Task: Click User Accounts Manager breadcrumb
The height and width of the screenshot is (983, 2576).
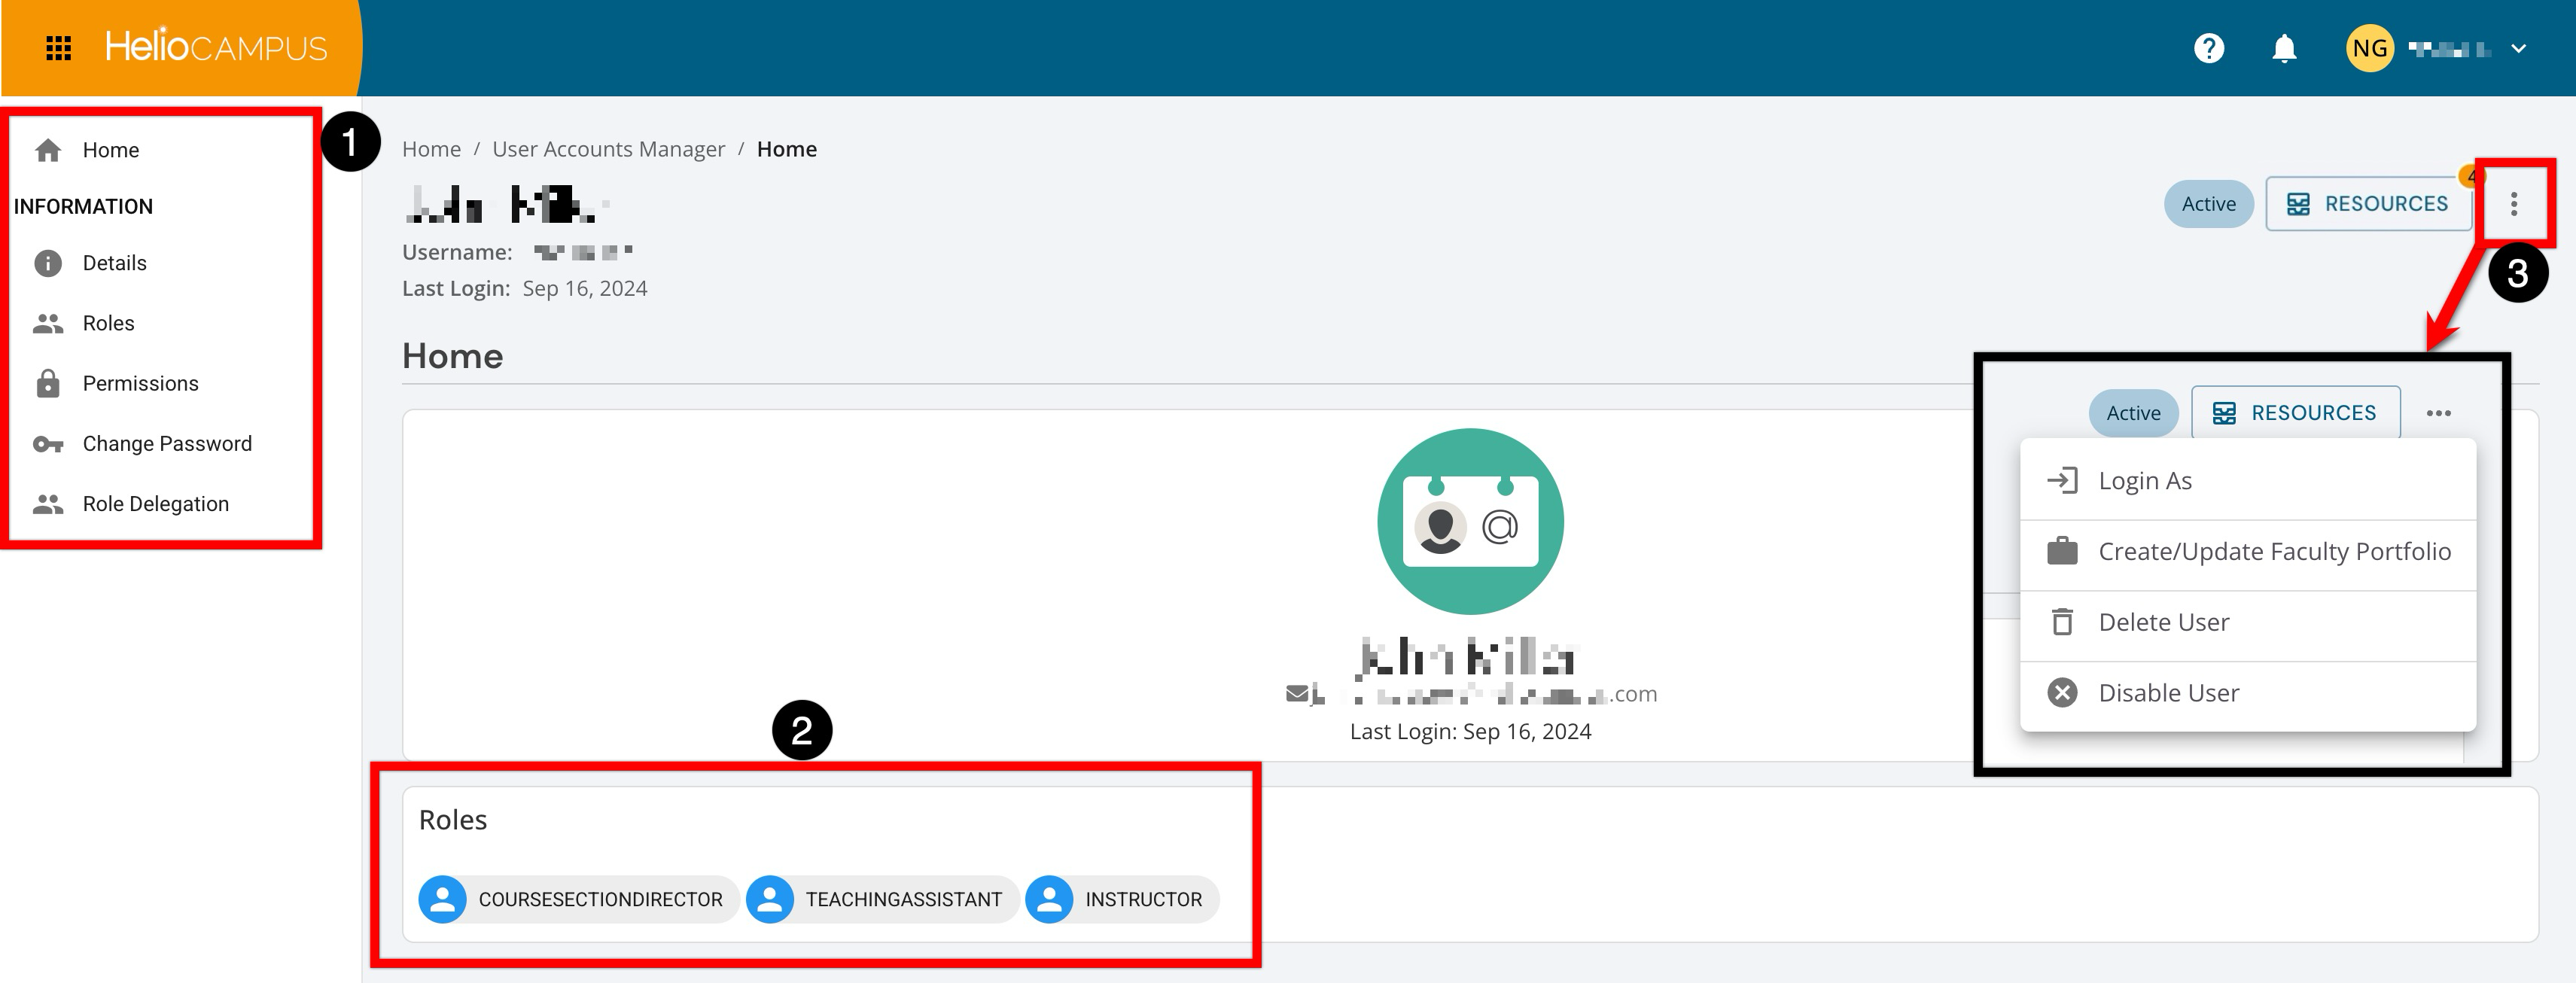Action: [x=608, y=149]
